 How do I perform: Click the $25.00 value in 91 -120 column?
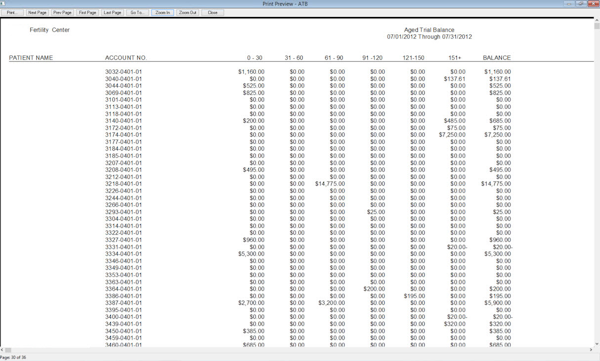point(376,212)
